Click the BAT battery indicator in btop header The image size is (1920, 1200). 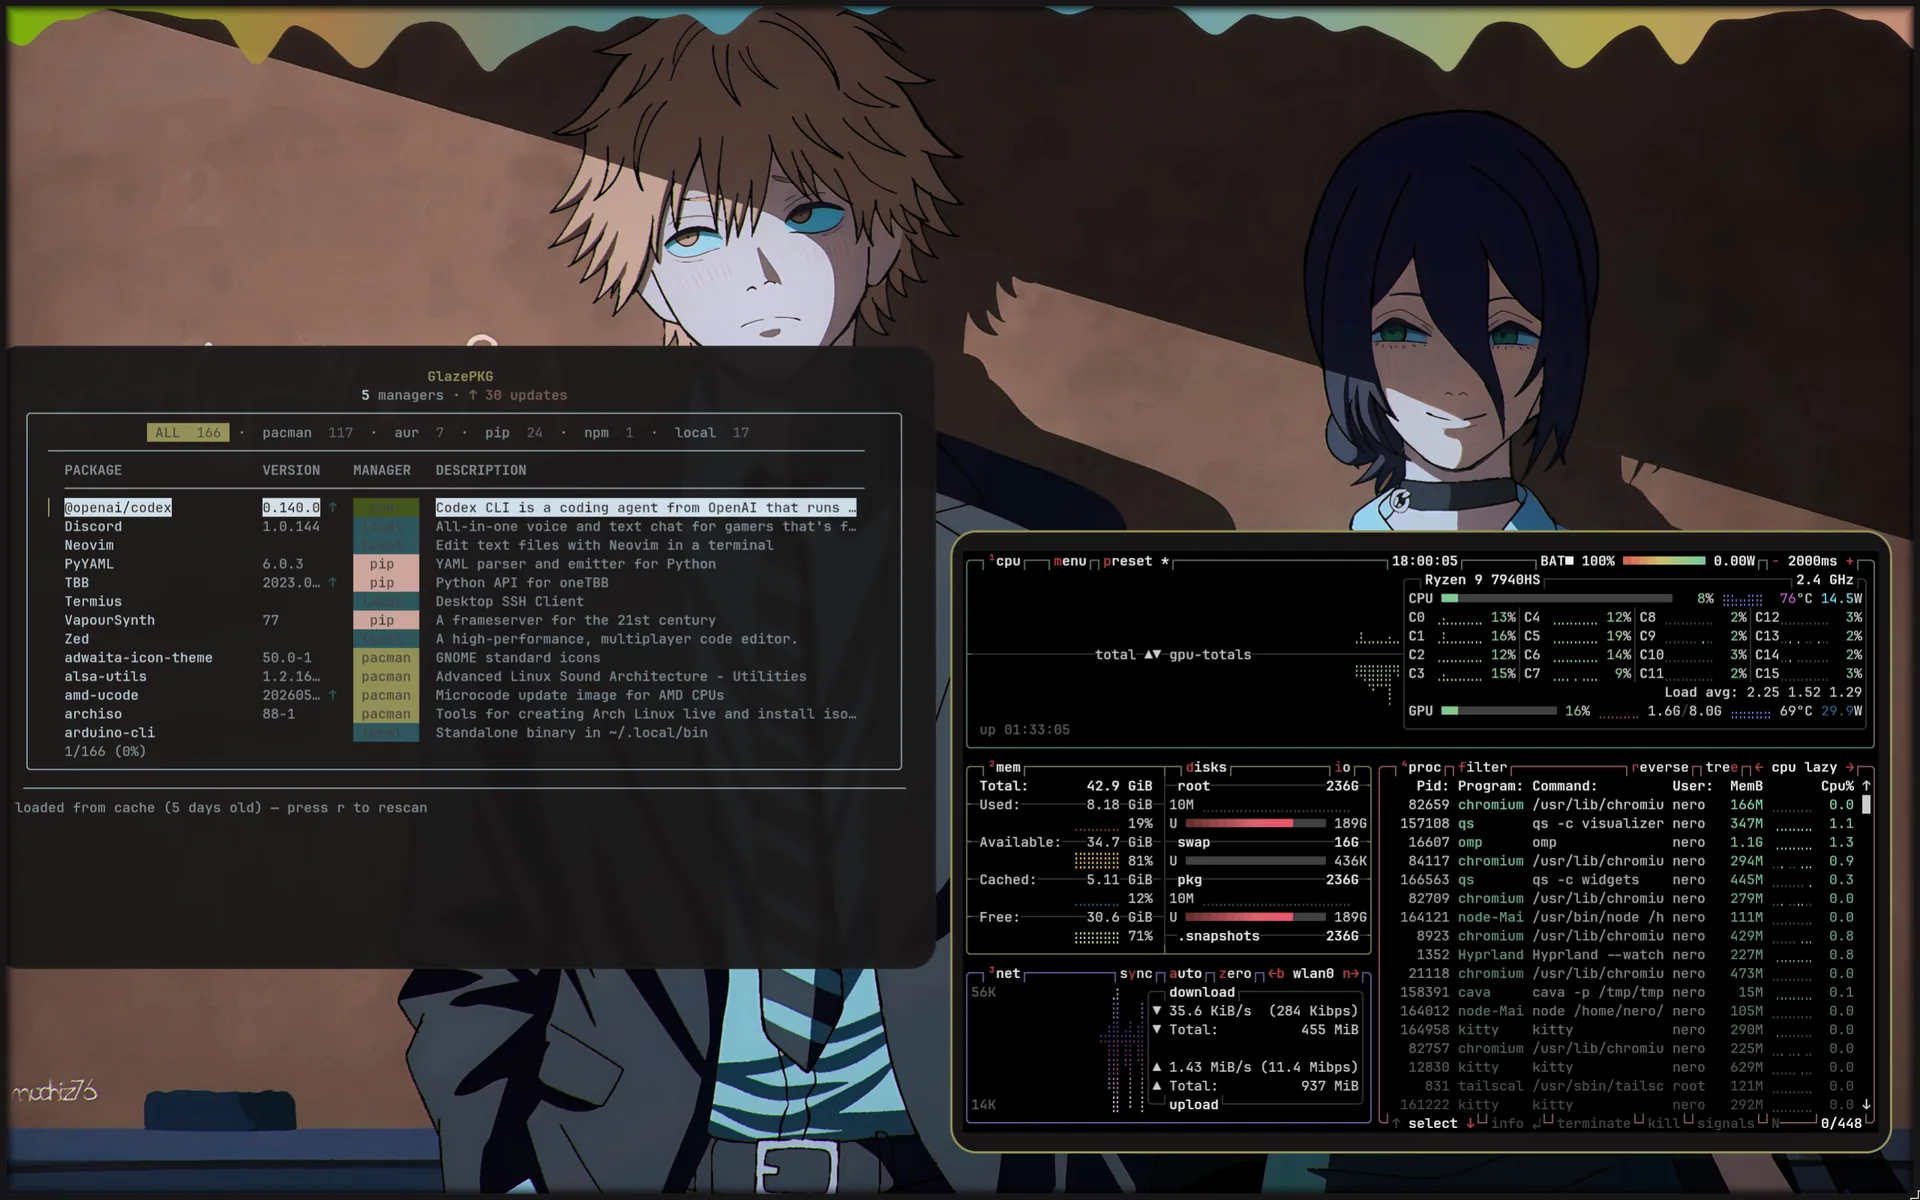click(x=1577, y=561)
